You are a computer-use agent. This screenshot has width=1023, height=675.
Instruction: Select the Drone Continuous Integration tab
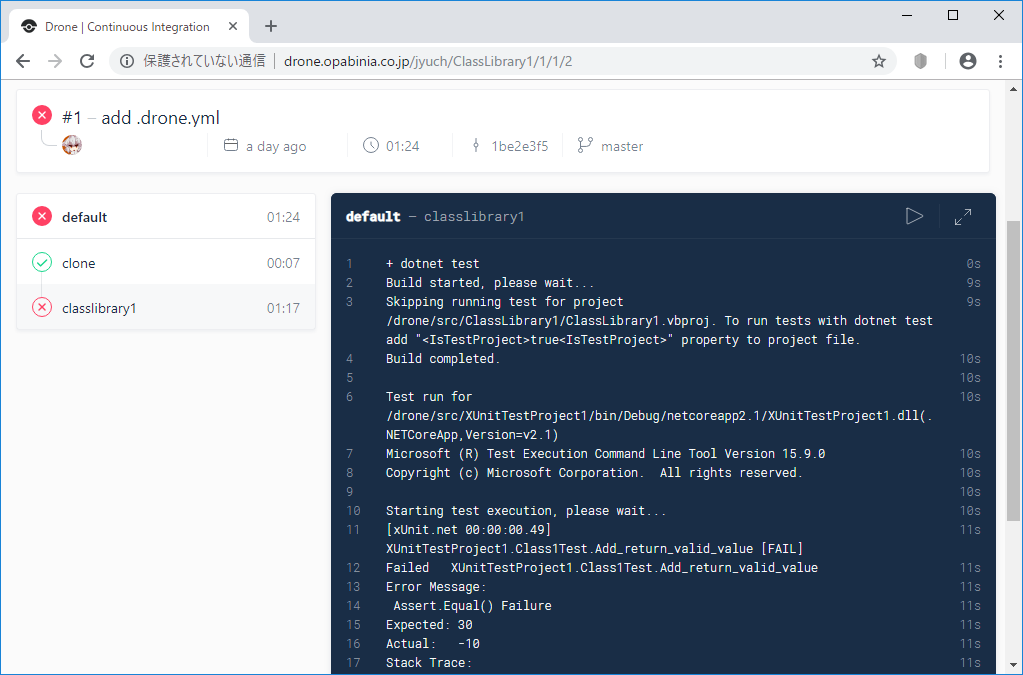click(129, 26)
